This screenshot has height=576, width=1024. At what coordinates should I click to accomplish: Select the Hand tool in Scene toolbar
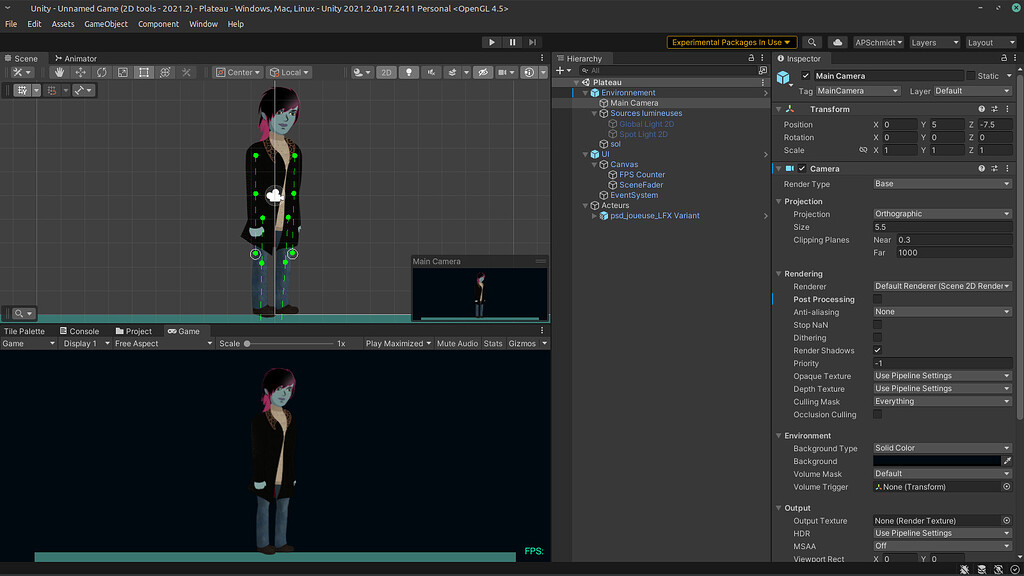[x=60, y=72]
